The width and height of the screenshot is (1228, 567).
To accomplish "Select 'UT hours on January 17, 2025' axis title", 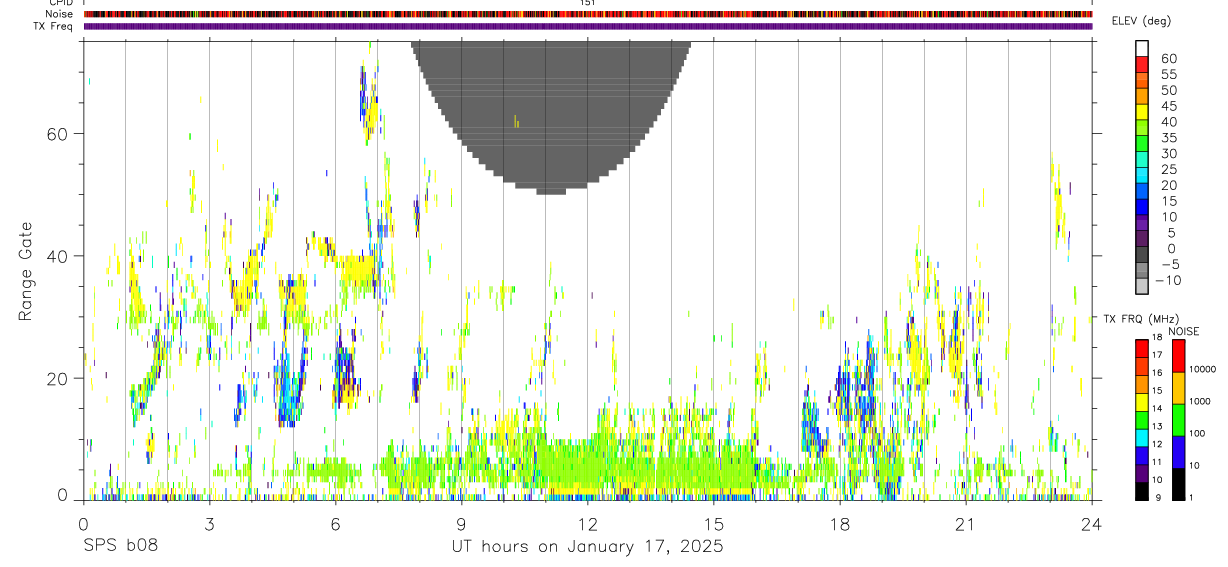I will 588,548.
